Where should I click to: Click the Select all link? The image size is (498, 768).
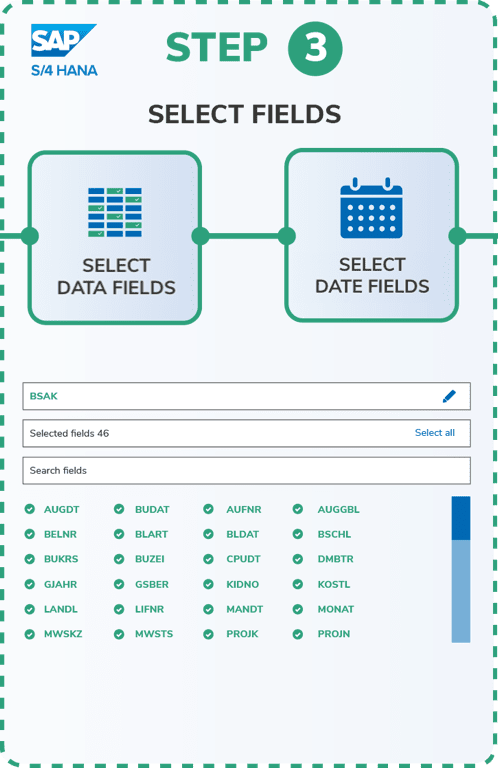[434, 433]
